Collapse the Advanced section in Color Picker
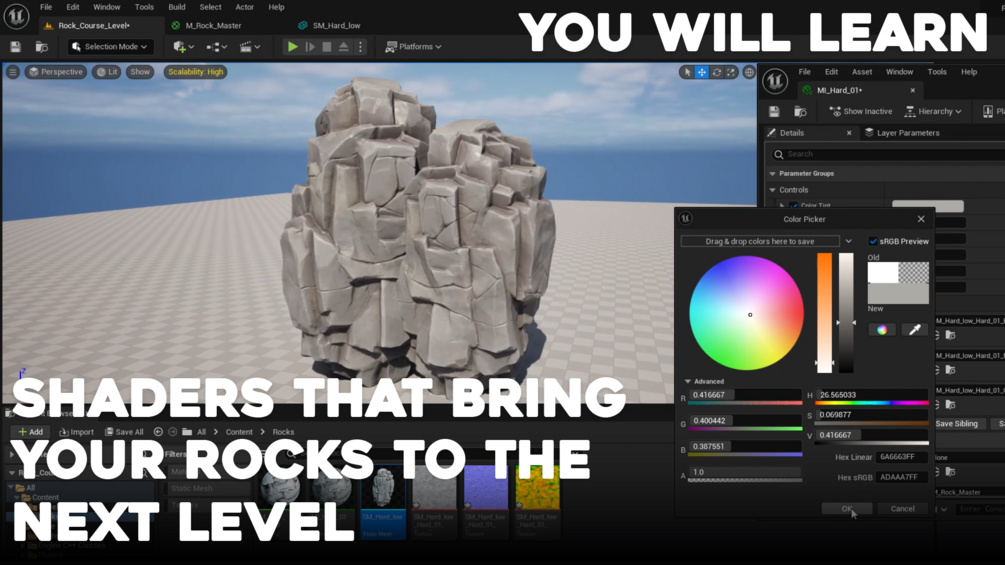Screen dimensions: 1005x565 688,381
